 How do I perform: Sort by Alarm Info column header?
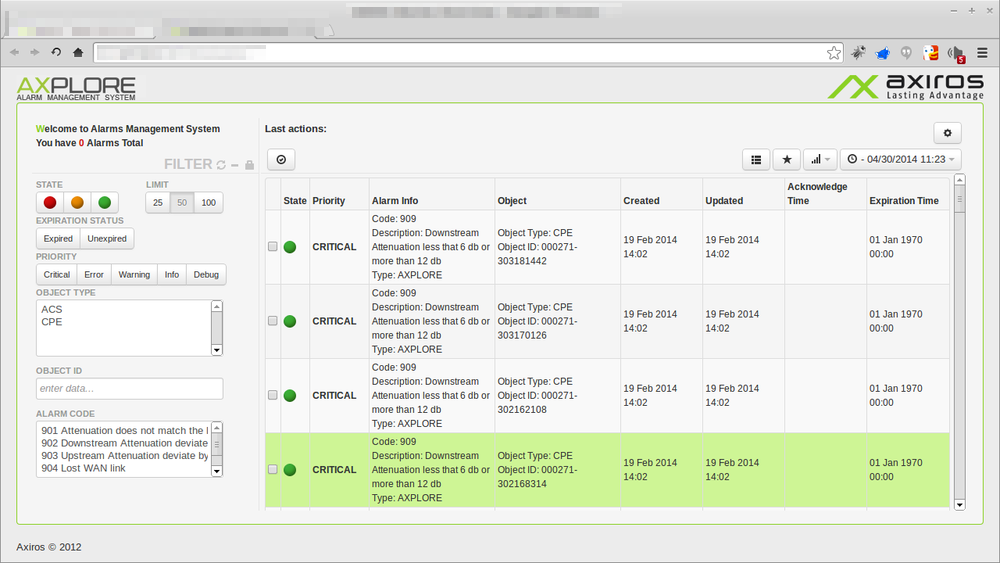(395, 201)
